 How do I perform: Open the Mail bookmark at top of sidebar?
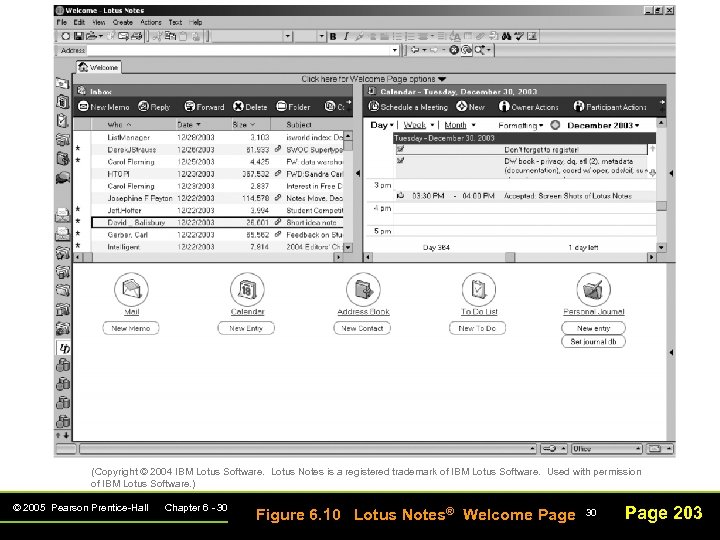click(62, 83)
